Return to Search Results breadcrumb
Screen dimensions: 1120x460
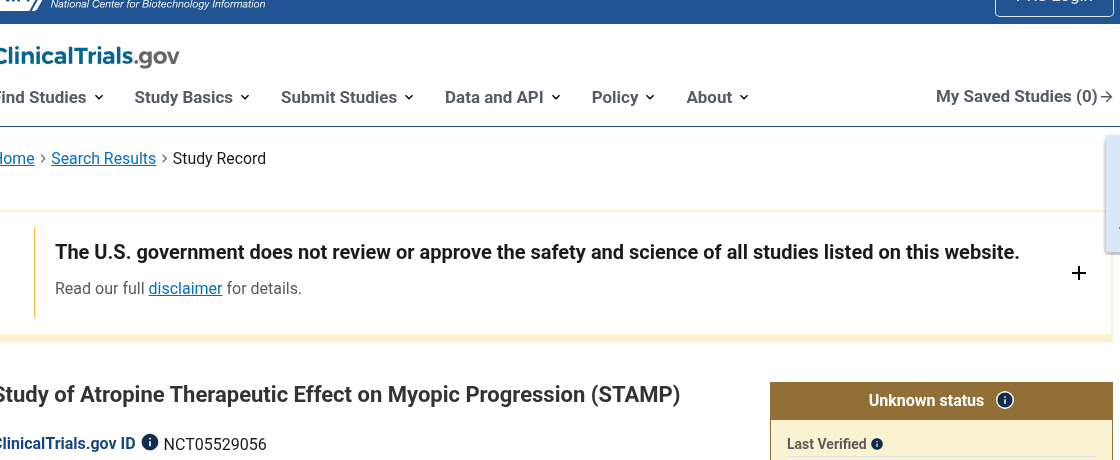(104, 159)
